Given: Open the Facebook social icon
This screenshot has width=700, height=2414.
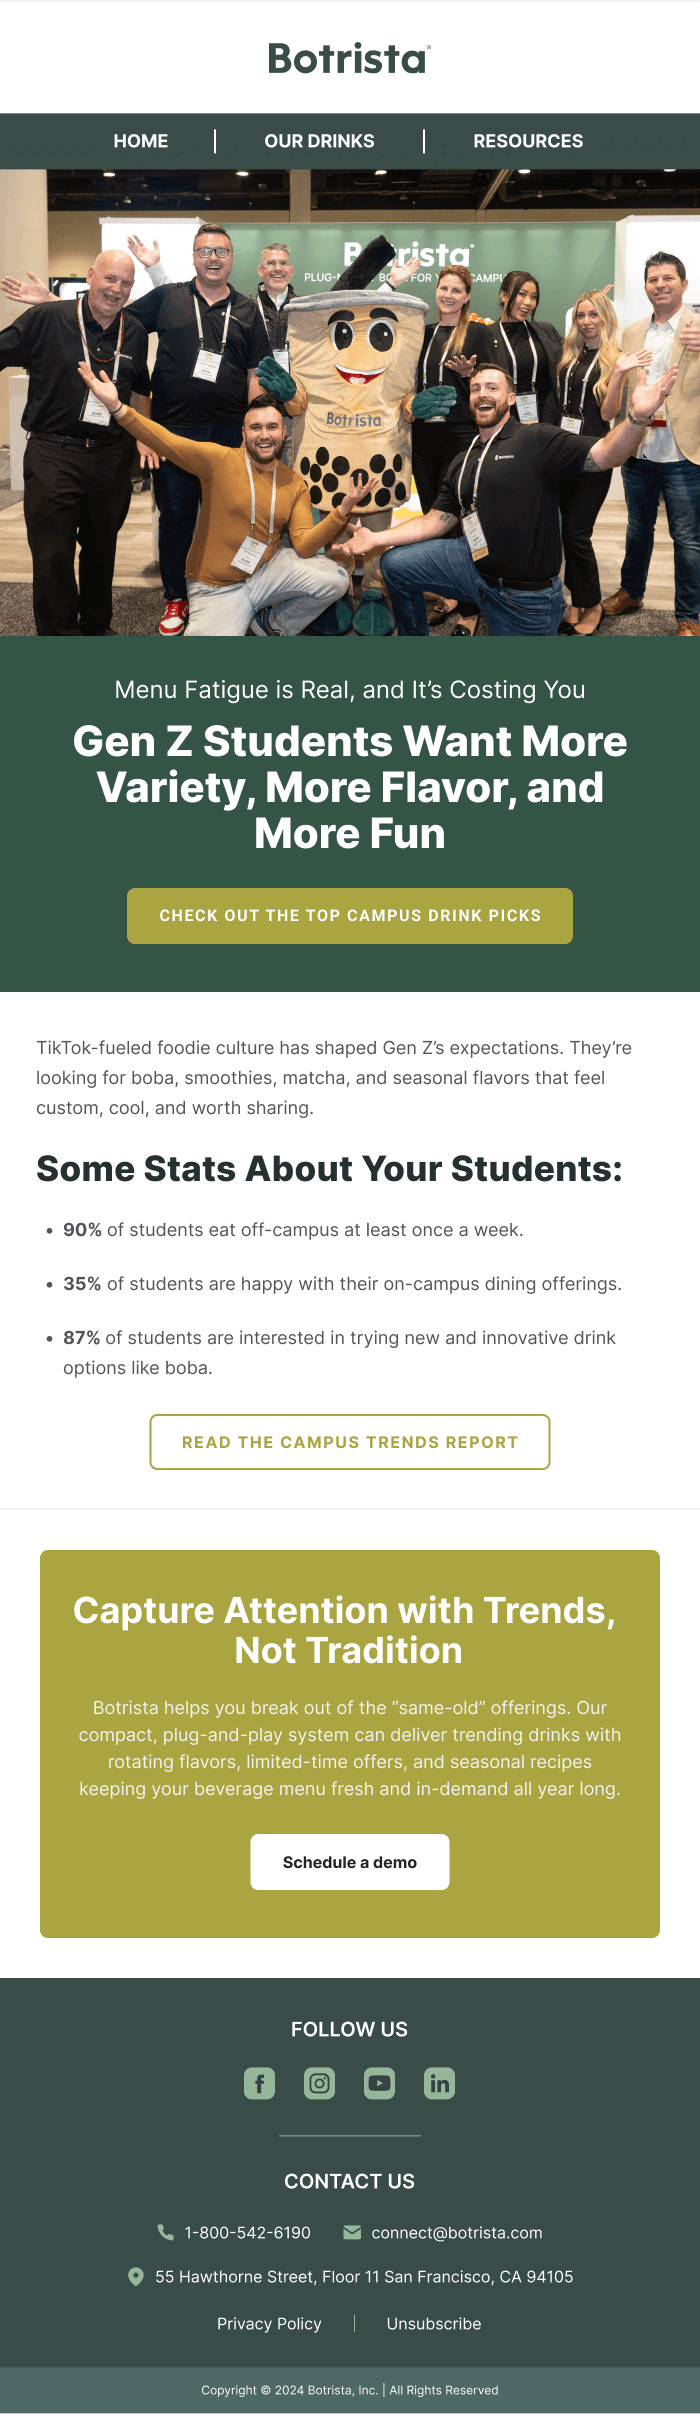Looking at the screenshot, I should click(260, 2083).
